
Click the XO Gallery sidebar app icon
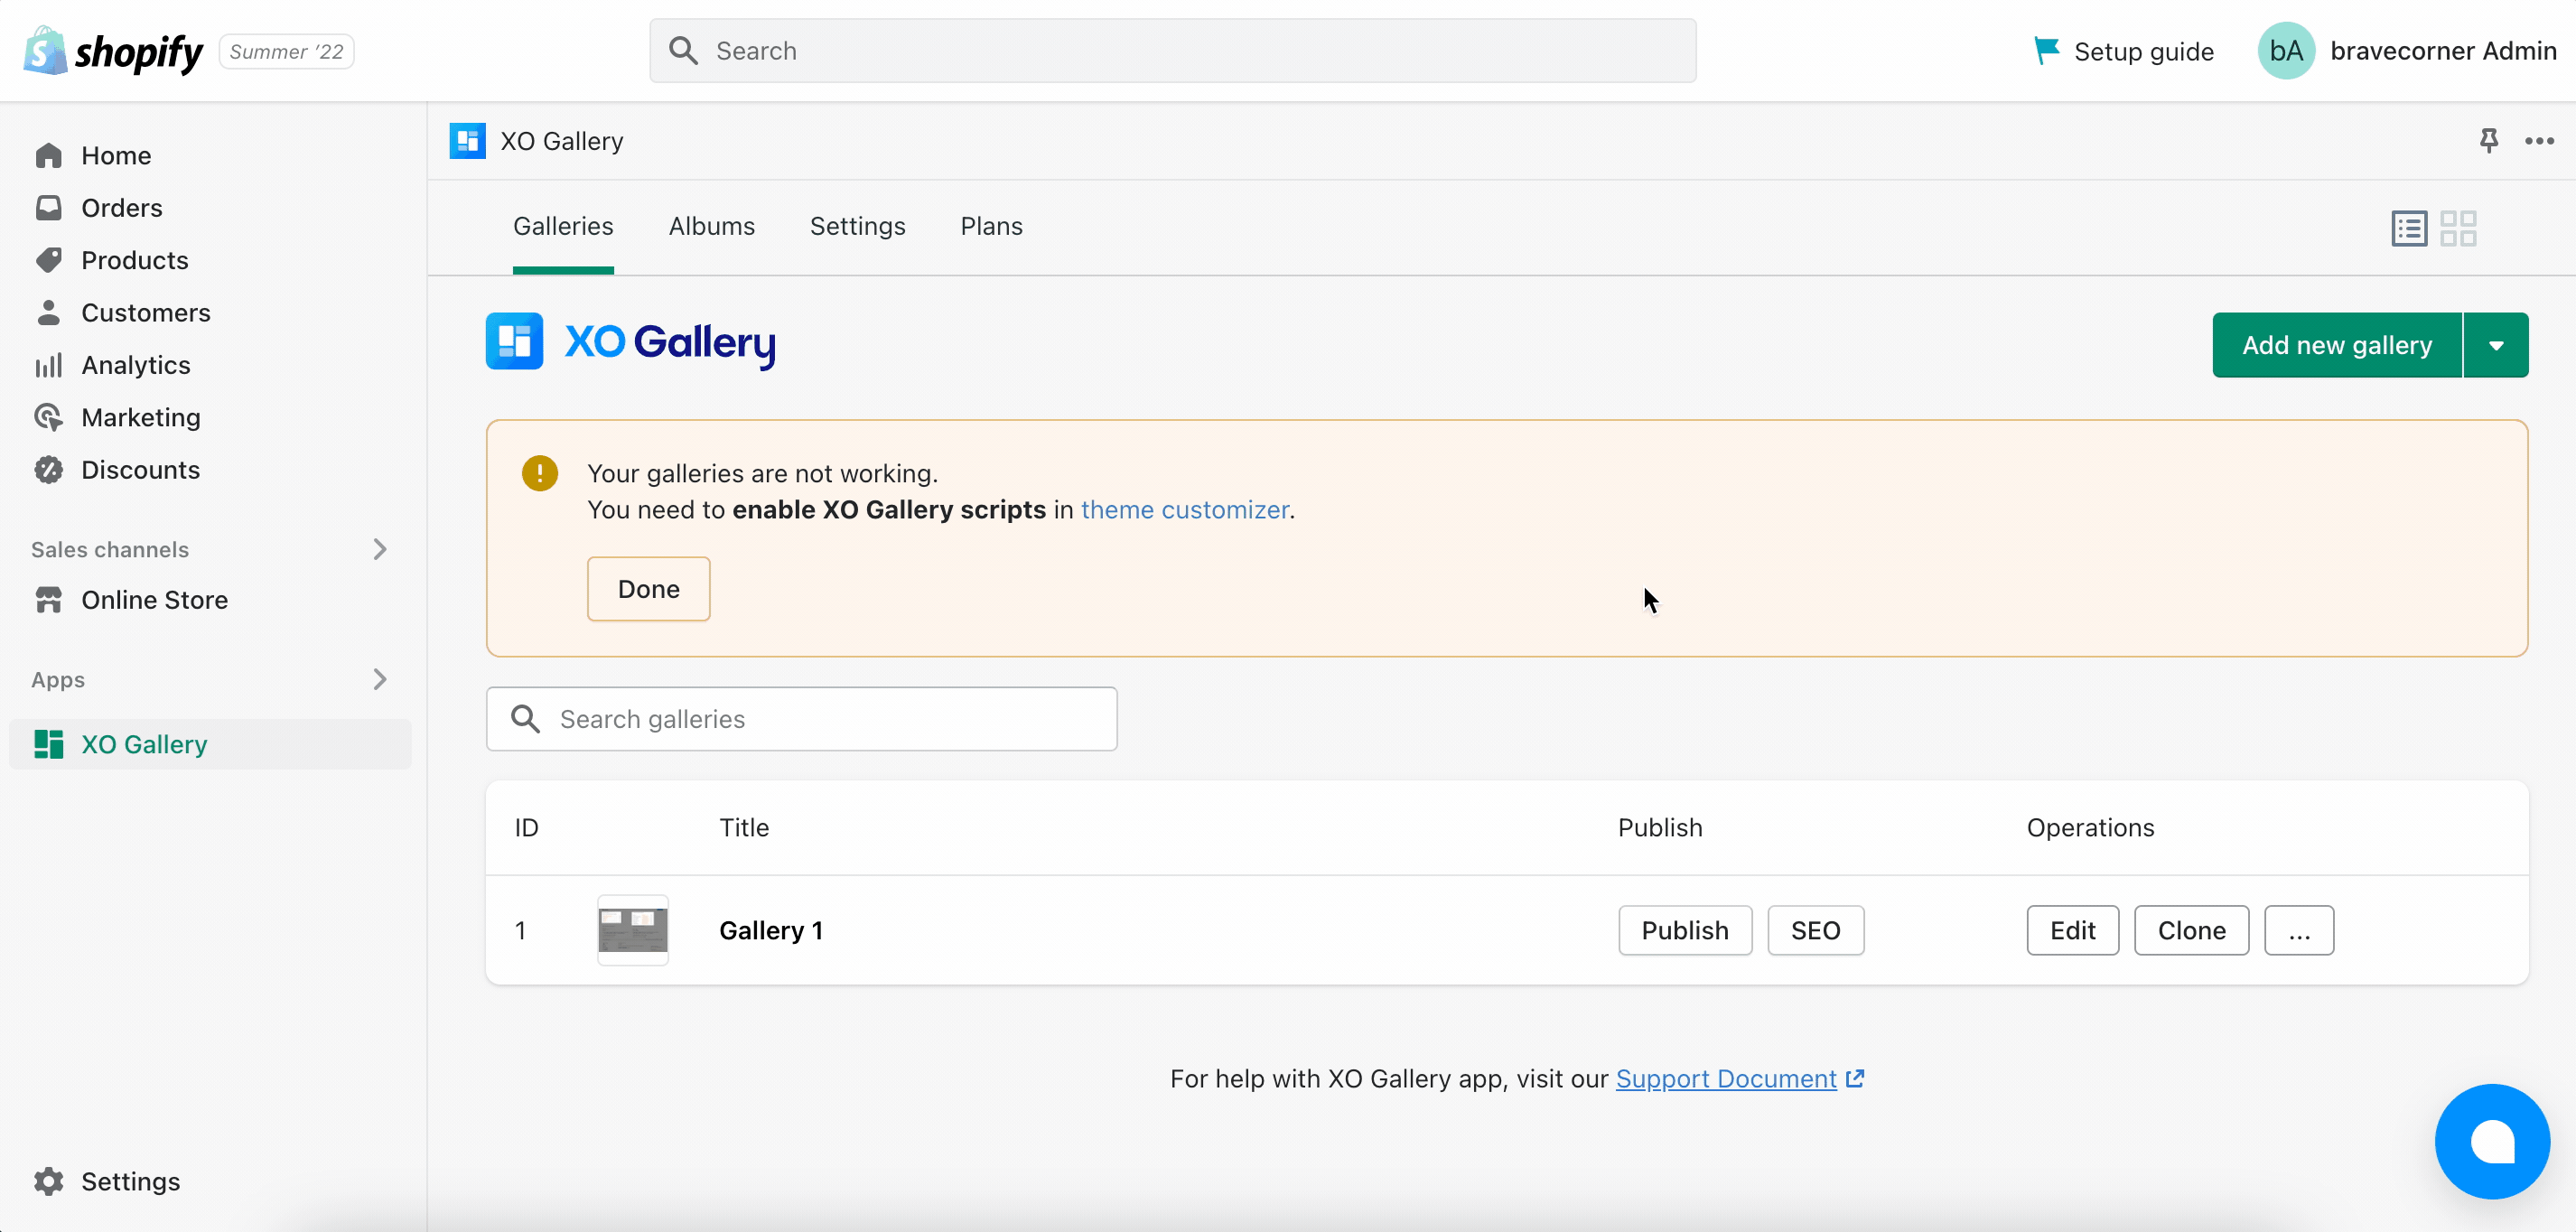pos(48,744)
